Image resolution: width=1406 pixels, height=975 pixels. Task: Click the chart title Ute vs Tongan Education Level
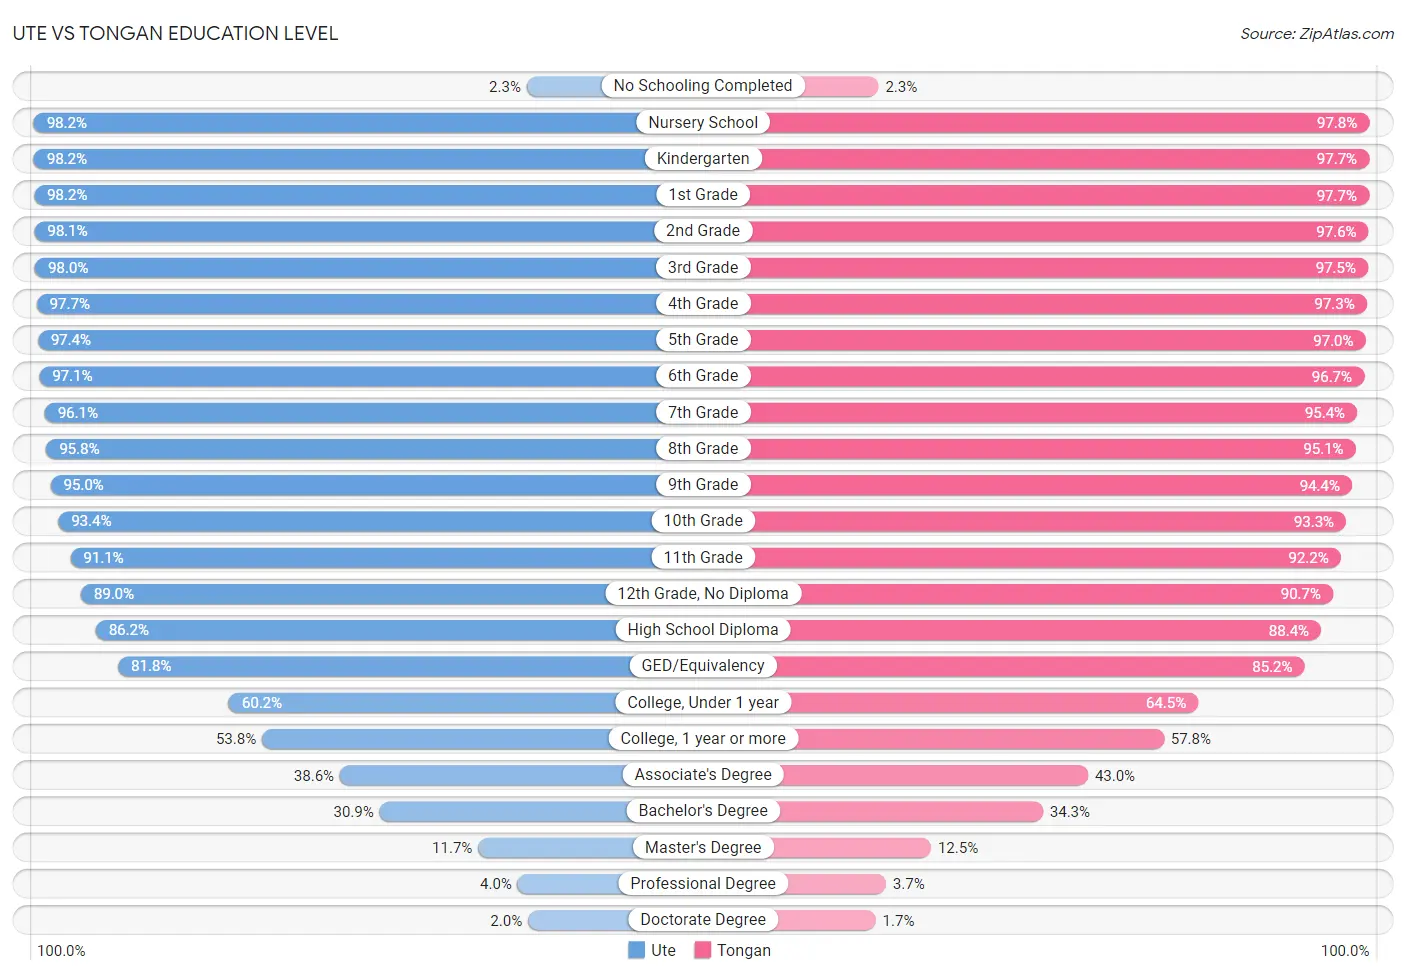pos(175,33)
